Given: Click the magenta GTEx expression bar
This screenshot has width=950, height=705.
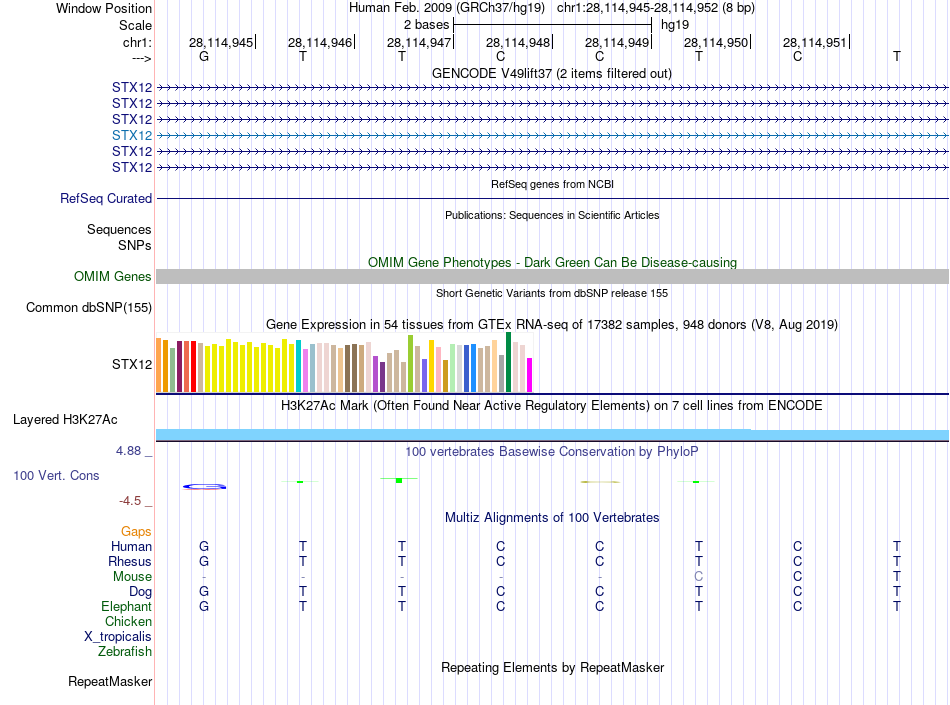Looking at the screenshot, I should [x=530, y=375].
